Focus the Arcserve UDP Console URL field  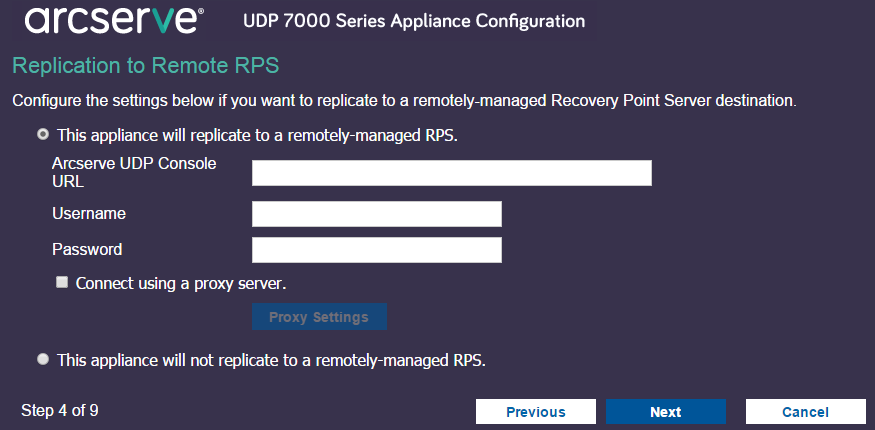tap(451, 173)
